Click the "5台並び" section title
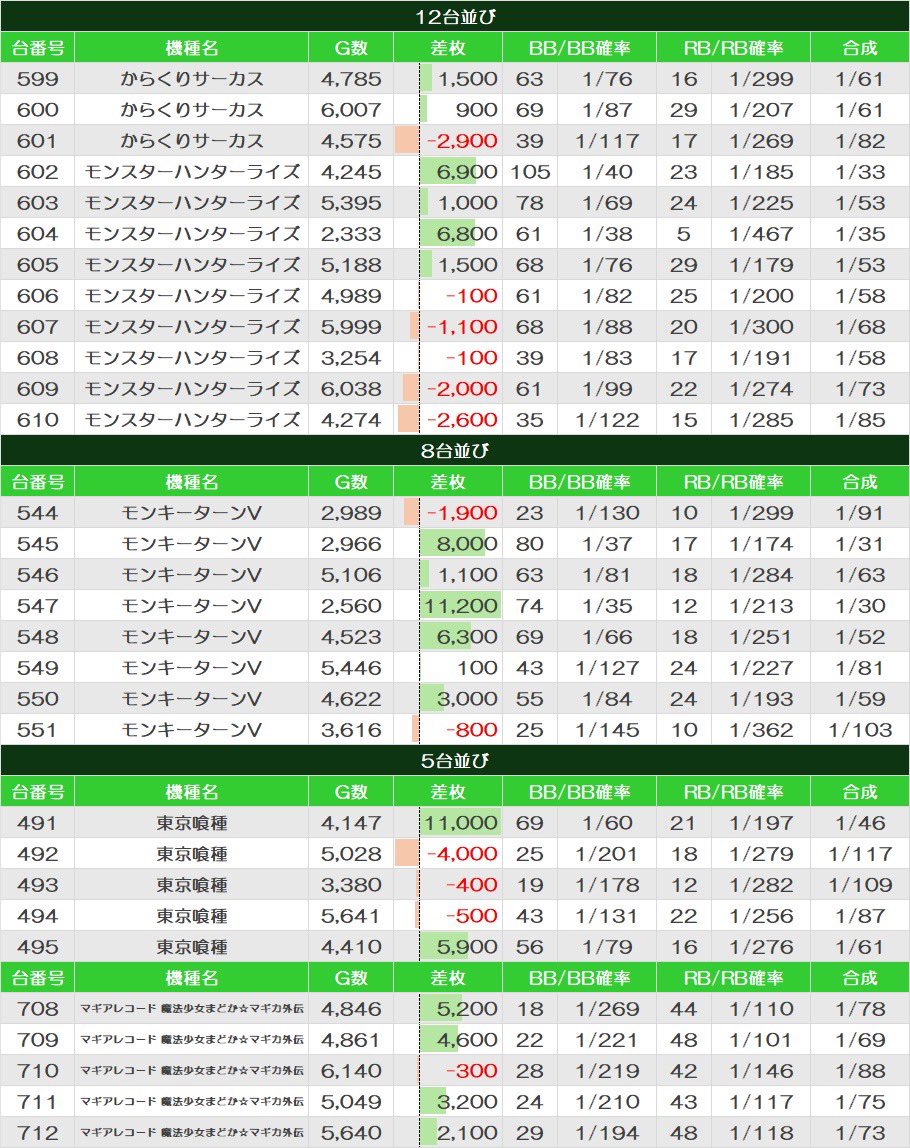This screenshot has height=1148, width=910. click(455, 760)
